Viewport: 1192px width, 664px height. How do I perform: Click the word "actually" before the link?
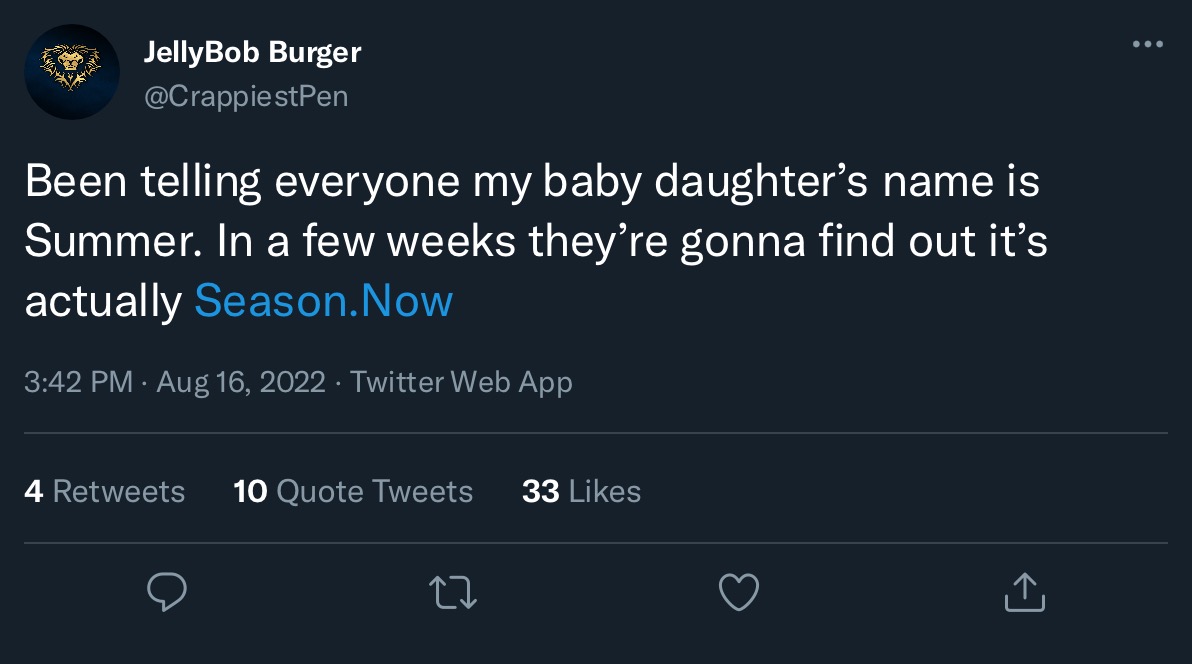pyautogui.click(x=102, y=300)
